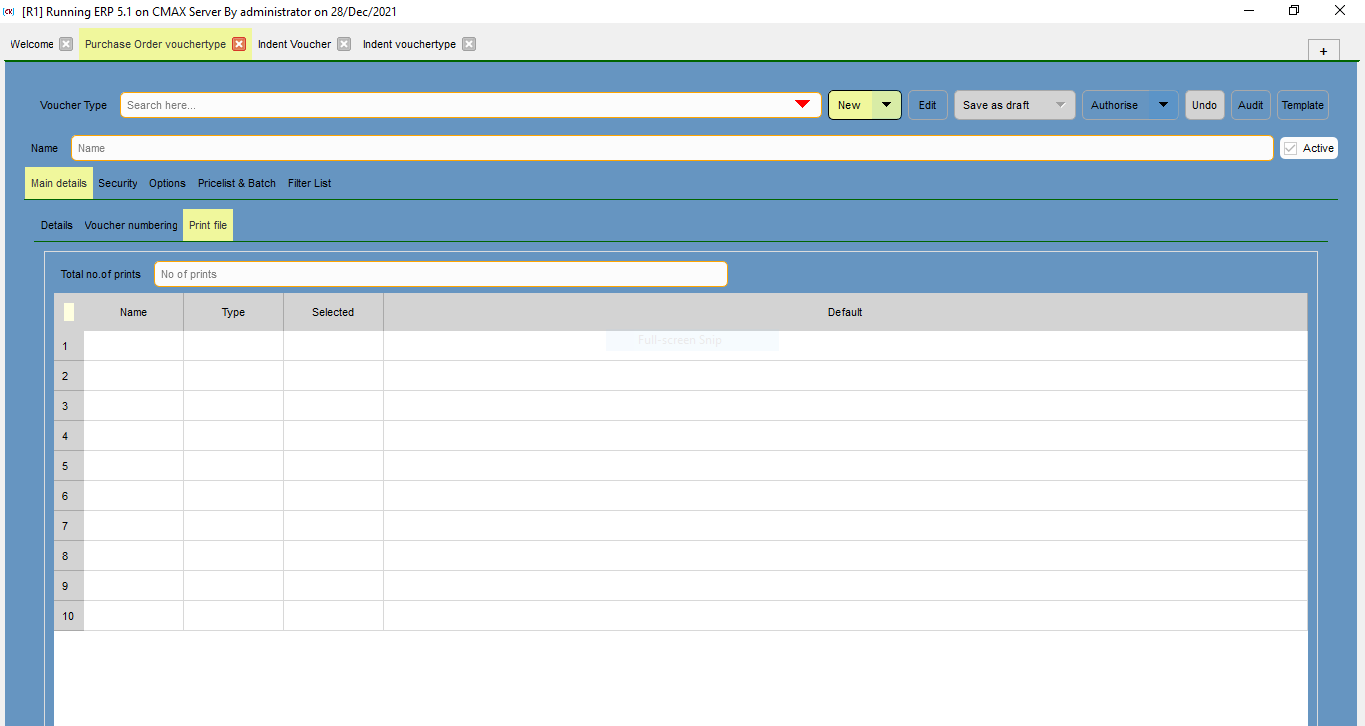Open the Security tab
This screenshot has height=726, width=1365.
coord(118,183)
